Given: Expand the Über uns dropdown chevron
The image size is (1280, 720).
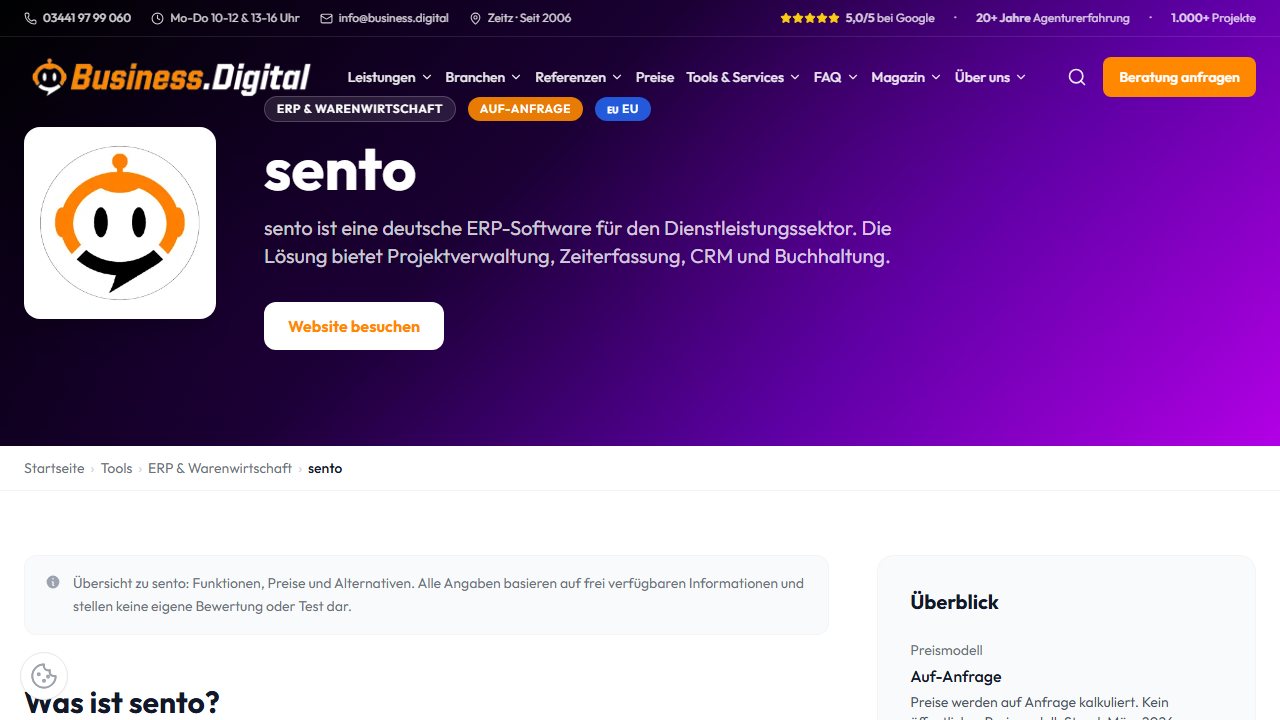Looking at the screenshot, I should tap(1021, 77).
